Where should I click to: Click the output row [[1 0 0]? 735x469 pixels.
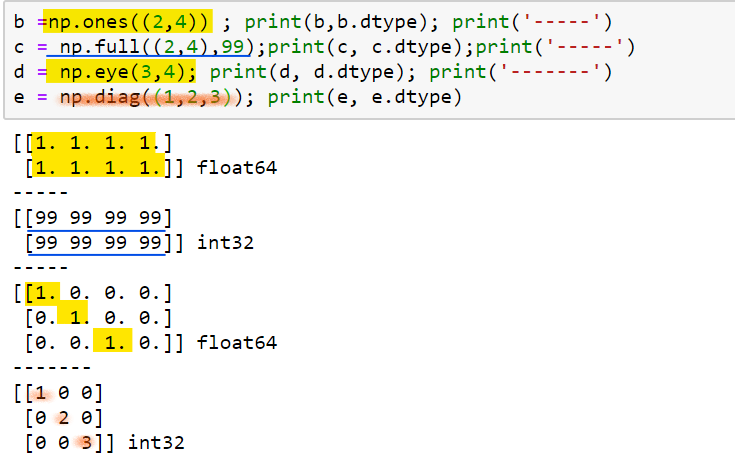58,393
